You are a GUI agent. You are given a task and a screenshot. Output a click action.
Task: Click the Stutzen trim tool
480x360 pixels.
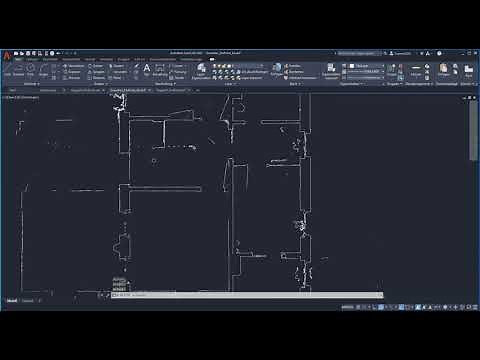tap(117, 66)
